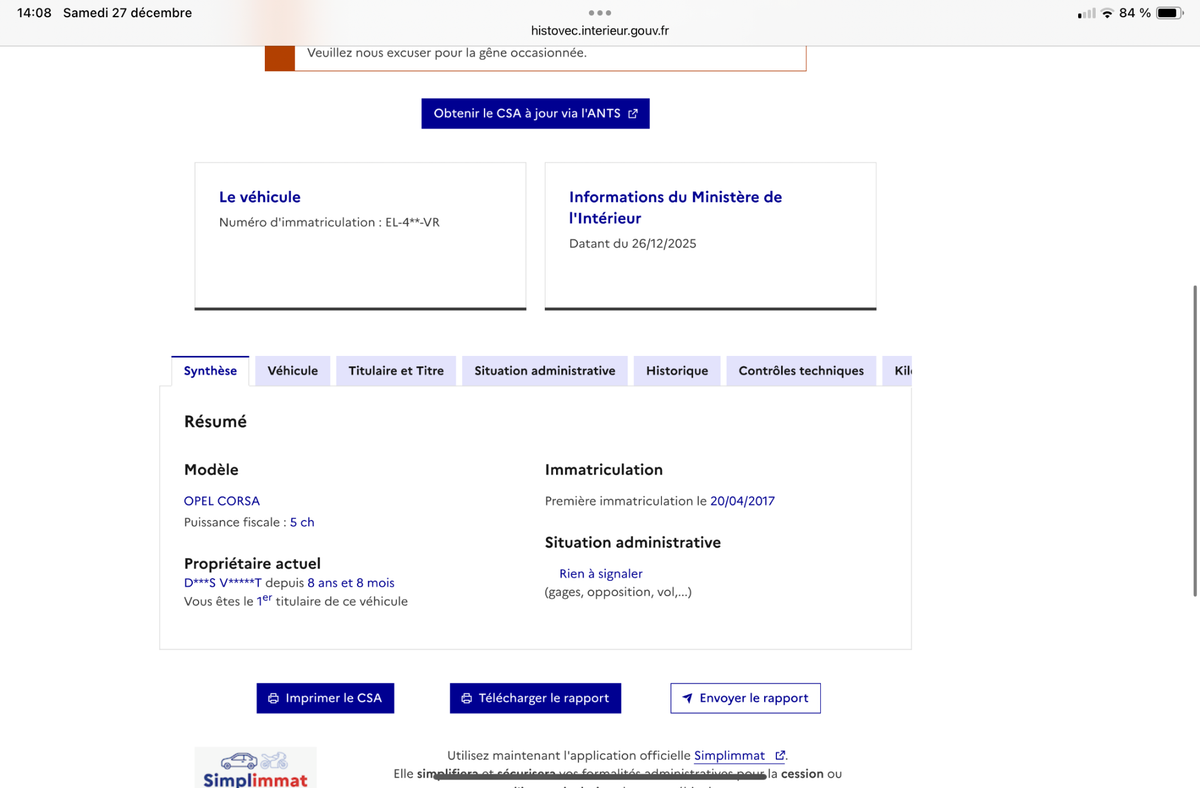Click the external link icon next to Simplimmat
The height and width of the screenshot is (788, 1200).
778,755
